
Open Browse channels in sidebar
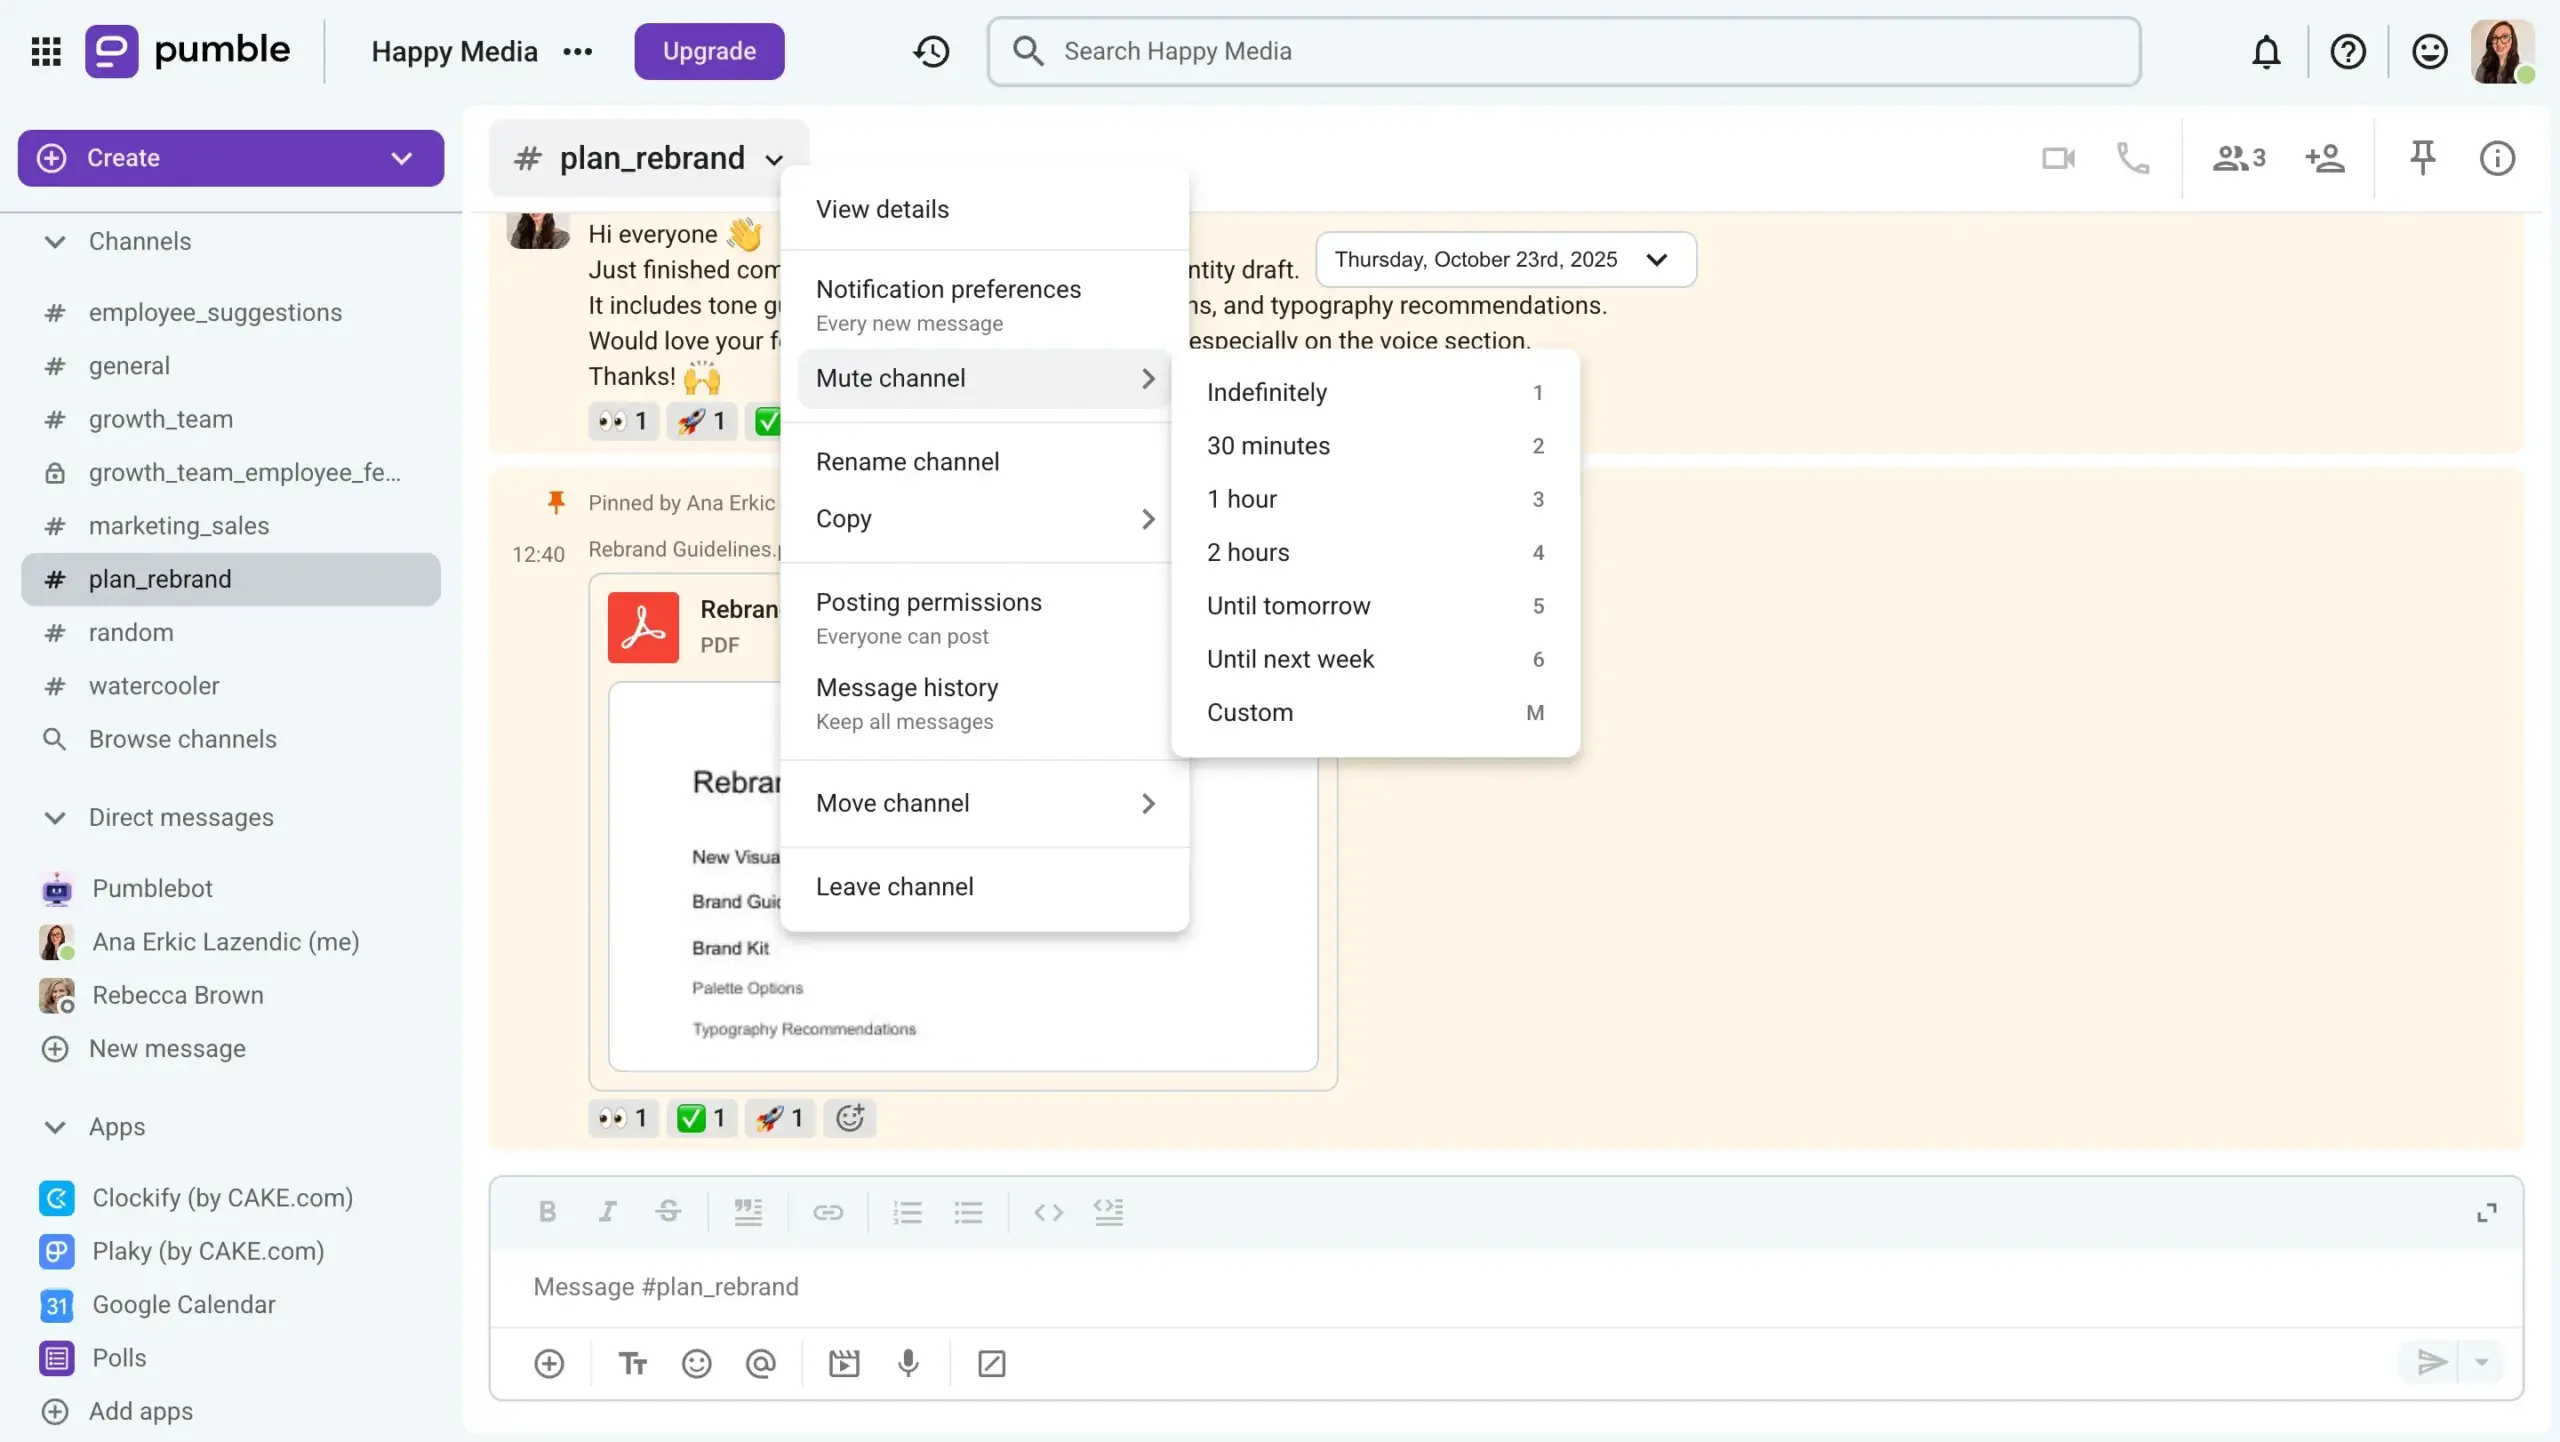coord(182,739)
